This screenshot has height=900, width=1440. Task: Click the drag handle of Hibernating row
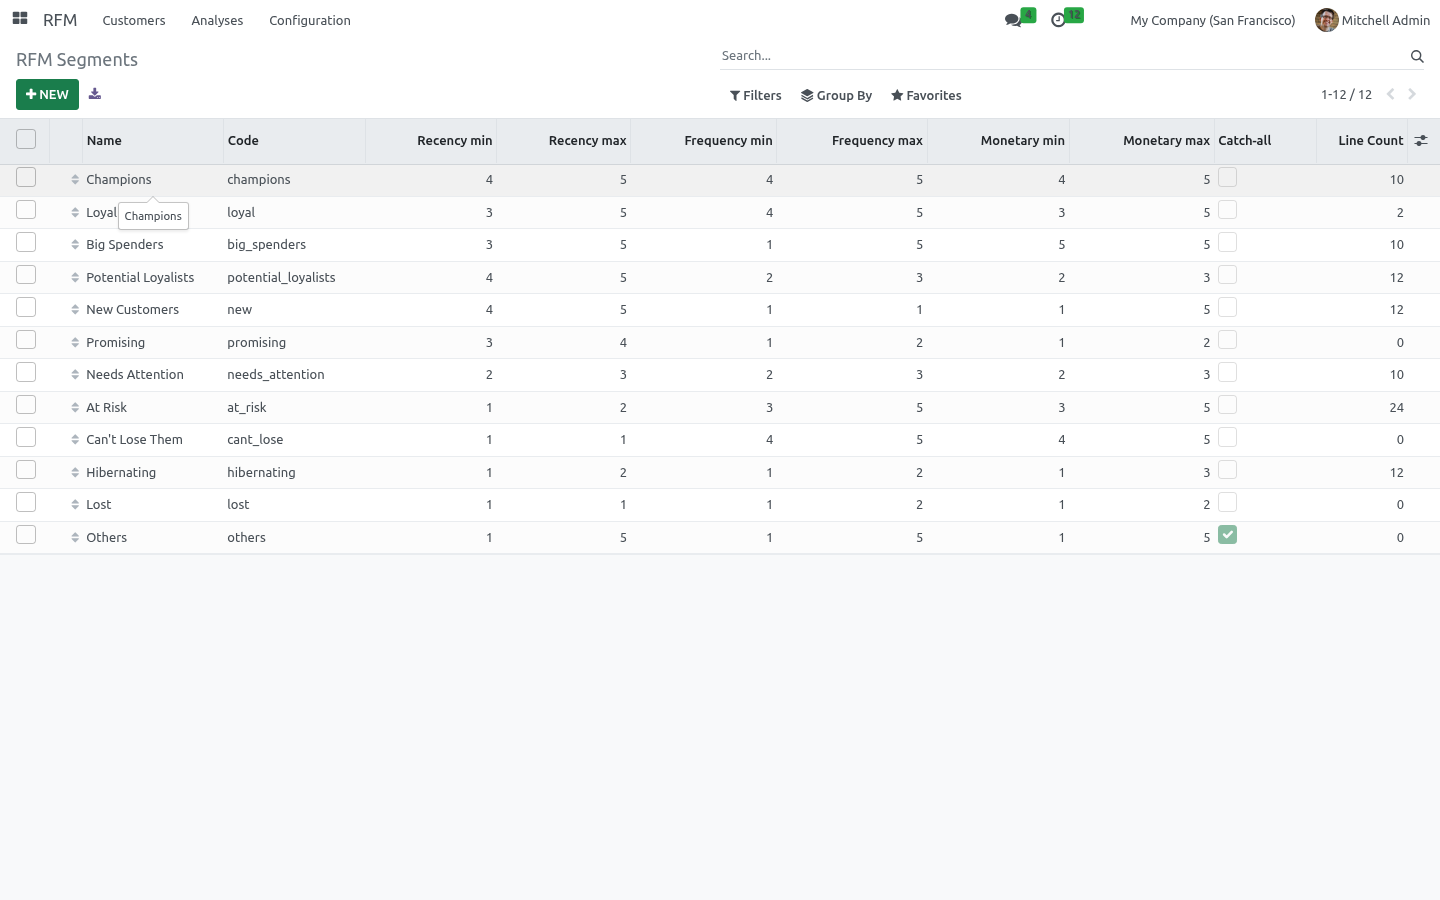click(75, 473)
